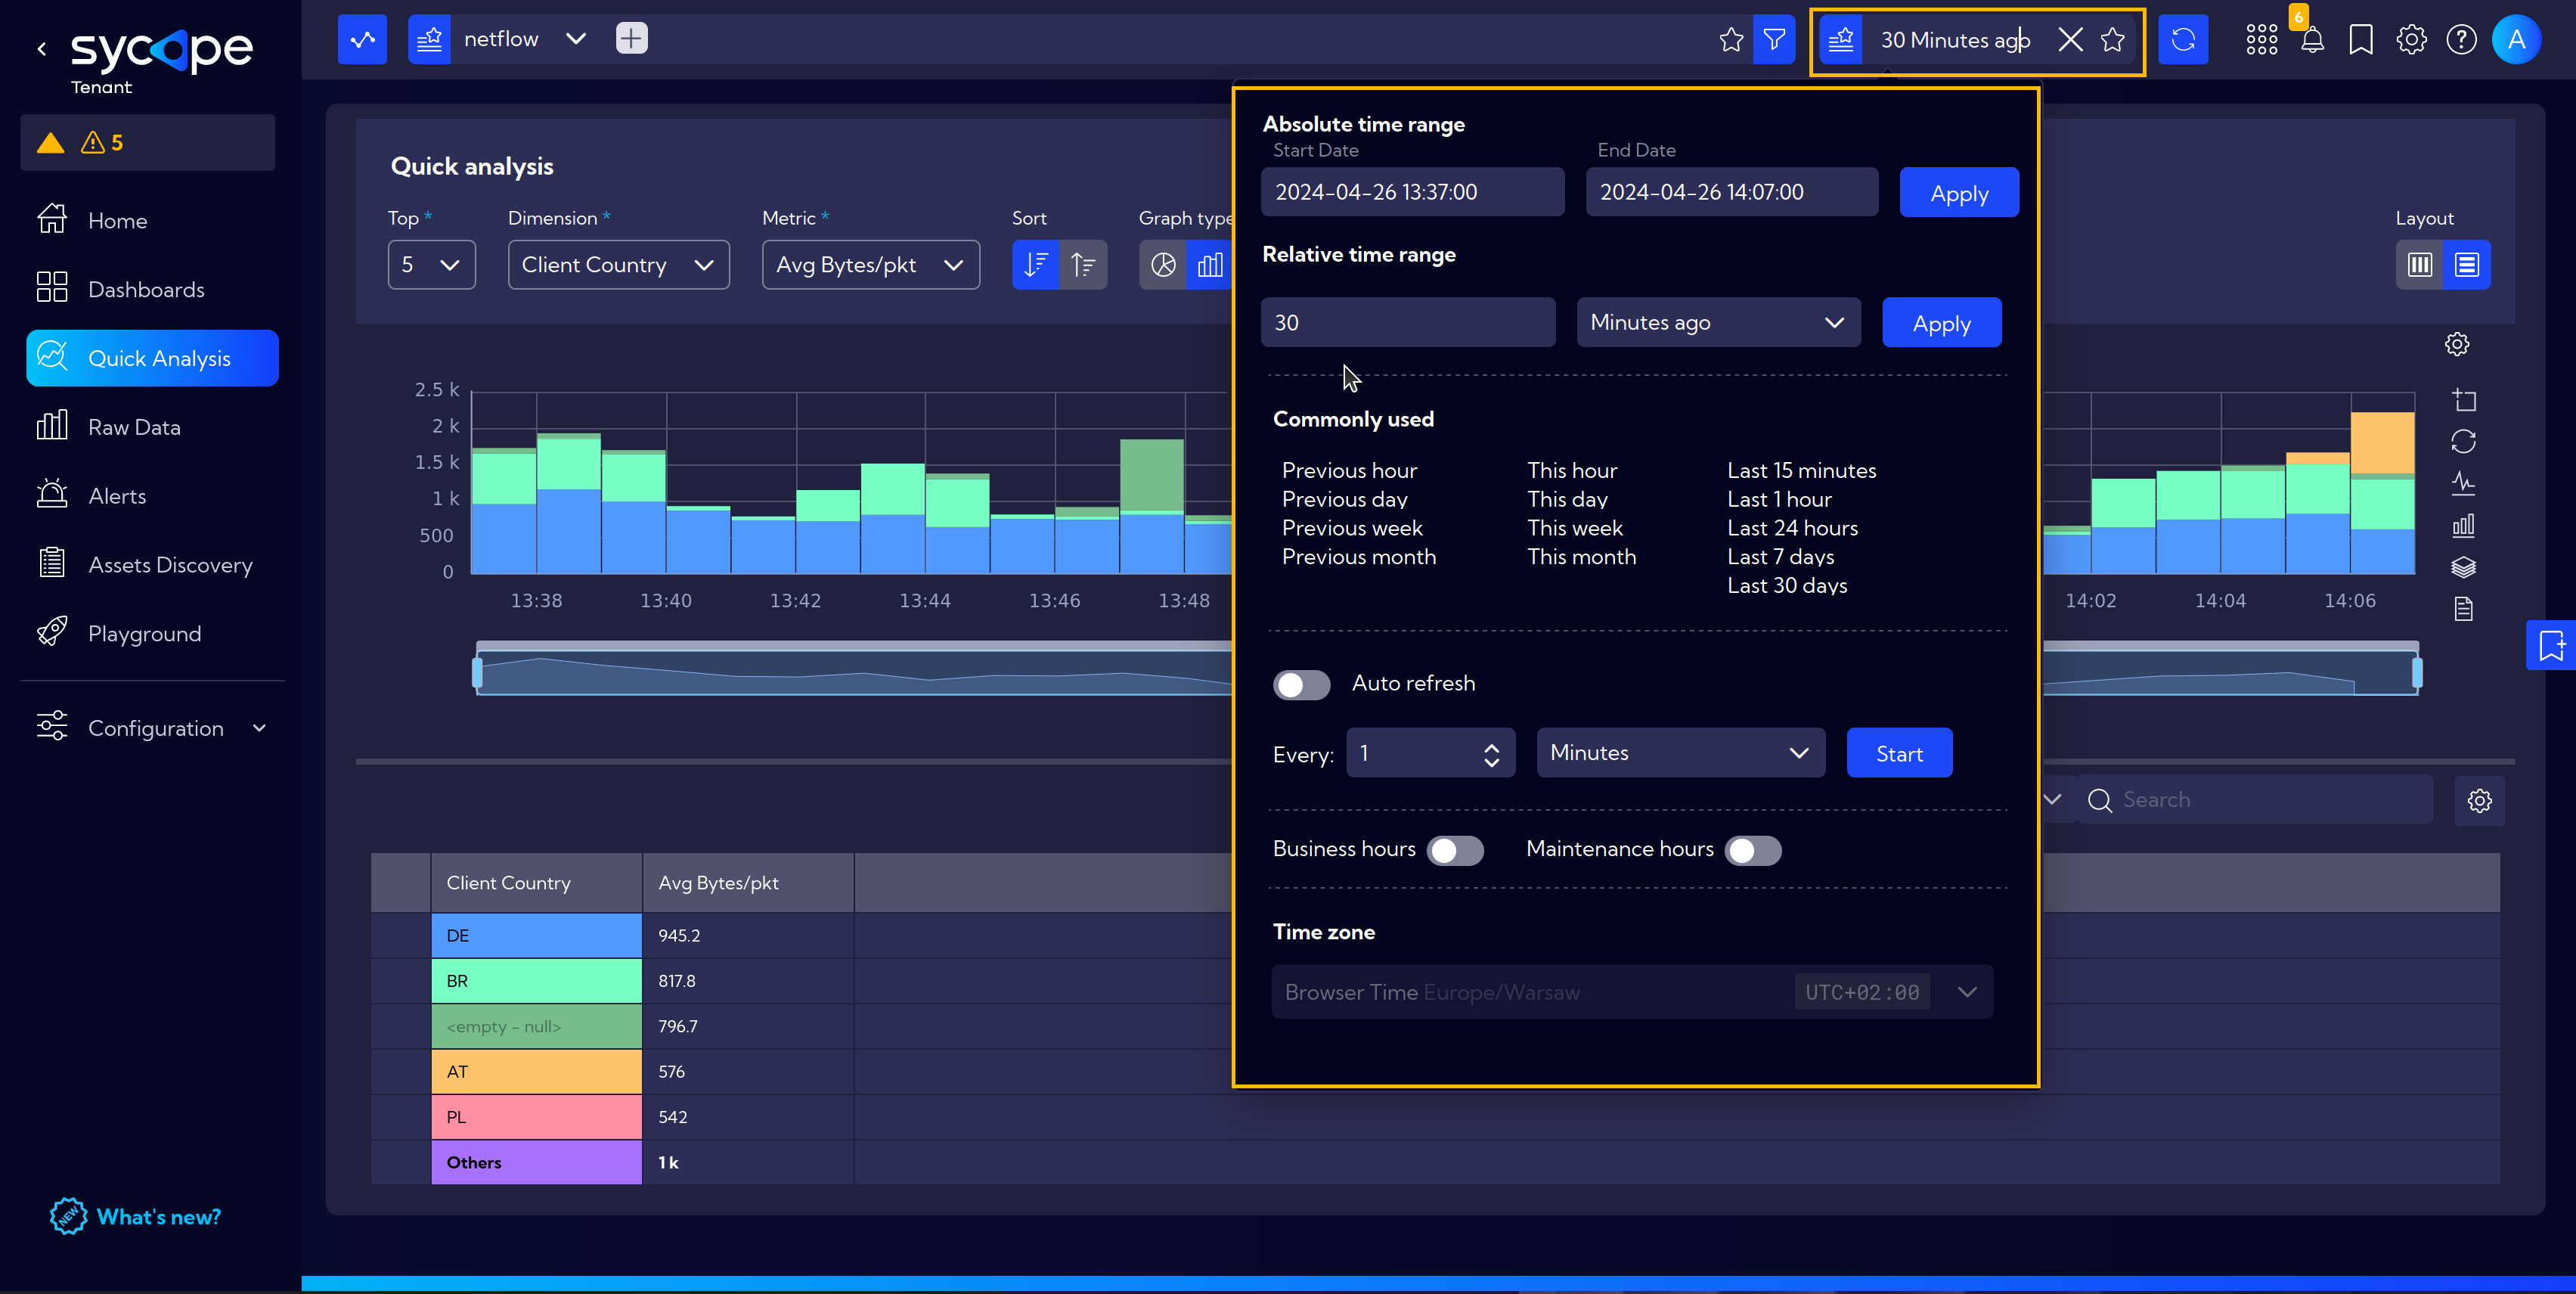Screen dimensions: 2576x1294
Task: Open Assets Discovery in the sidebar
Action: pos(152,565)
